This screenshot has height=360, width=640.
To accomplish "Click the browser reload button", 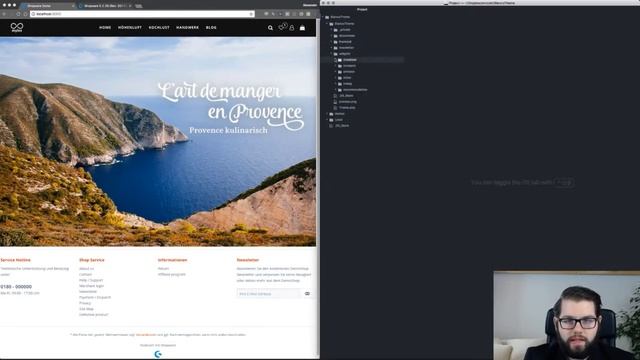I will coord(18,14).
